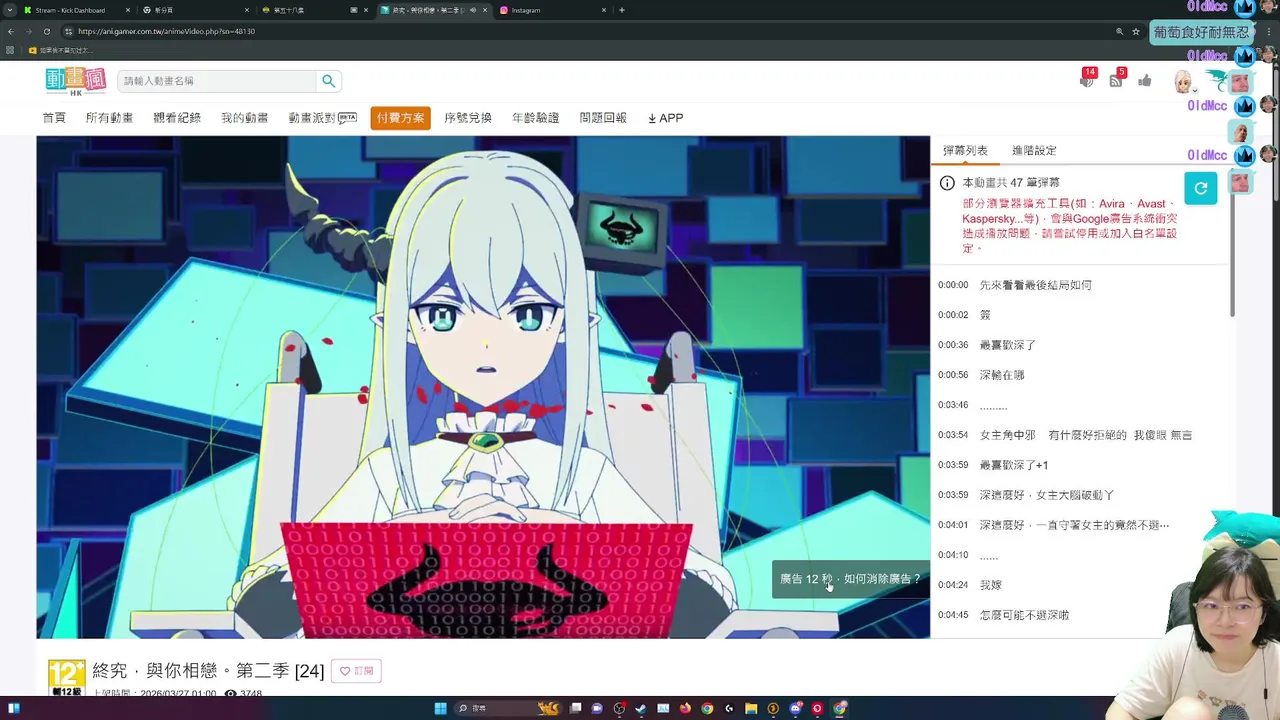Select the danmaku '我嫁' at 0:04:24

(x=990, y=585)
